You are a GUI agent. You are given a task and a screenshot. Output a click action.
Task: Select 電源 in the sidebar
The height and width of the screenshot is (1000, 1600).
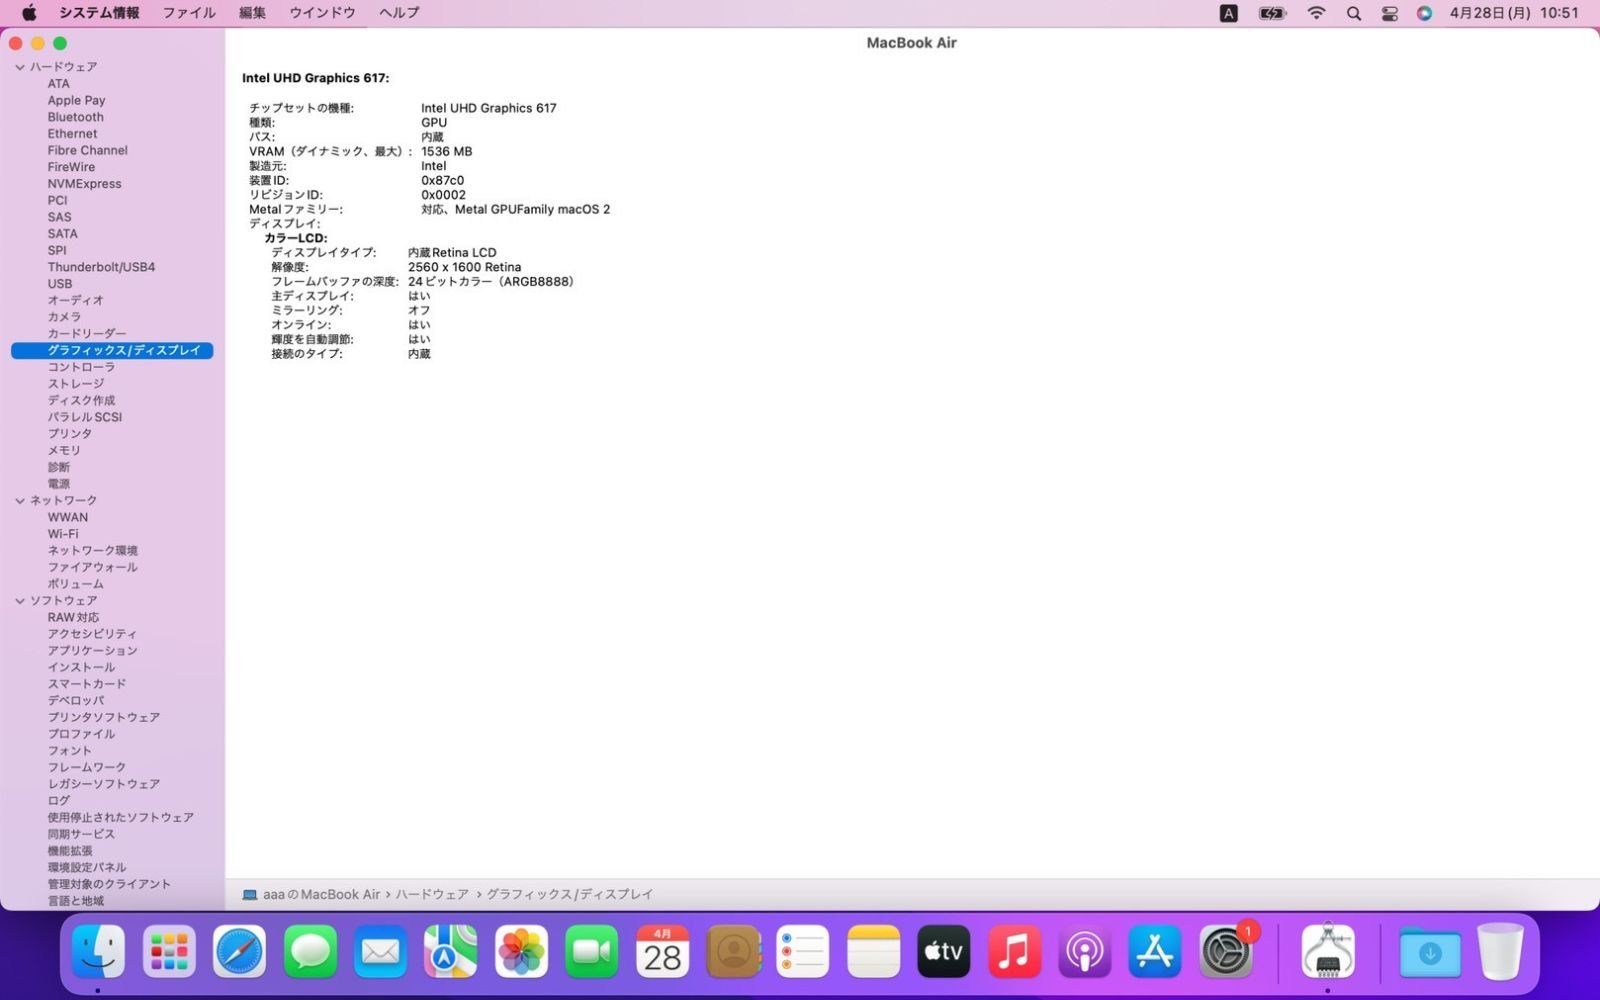point(58,484)
